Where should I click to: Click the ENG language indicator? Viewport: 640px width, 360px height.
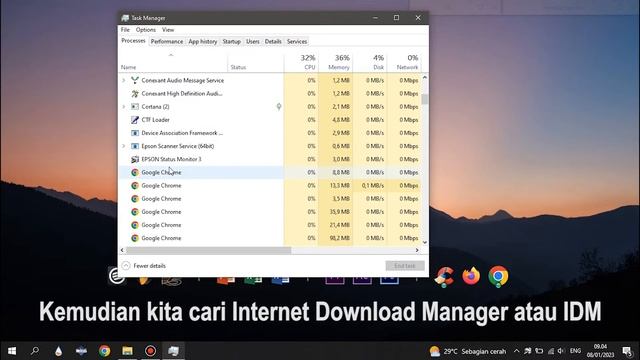click(576, 351)
